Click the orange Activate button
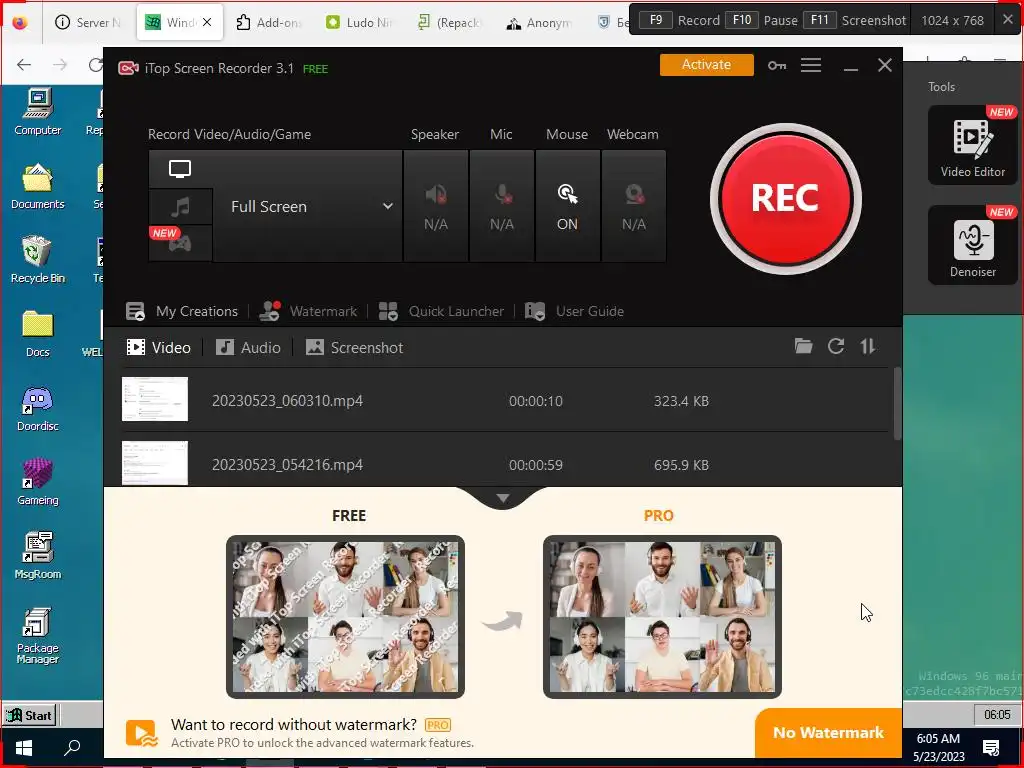 707,65
